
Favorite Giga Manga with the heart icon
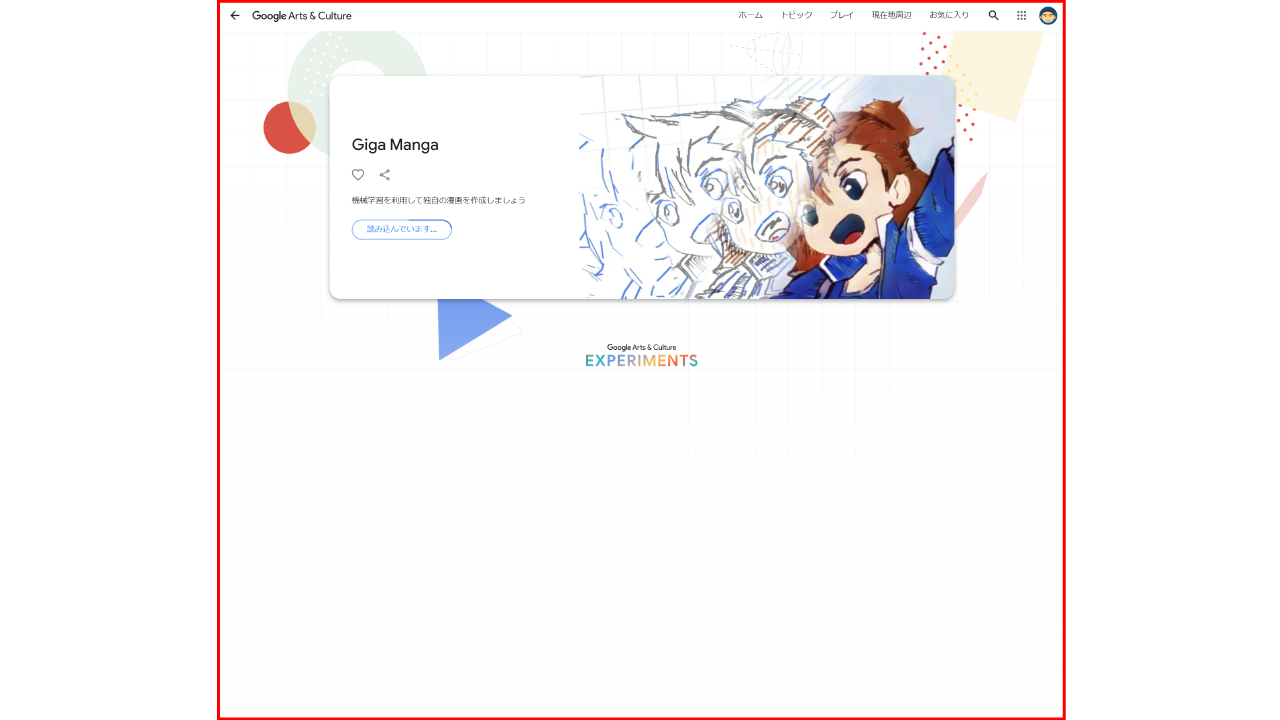(x=358, y=175)
